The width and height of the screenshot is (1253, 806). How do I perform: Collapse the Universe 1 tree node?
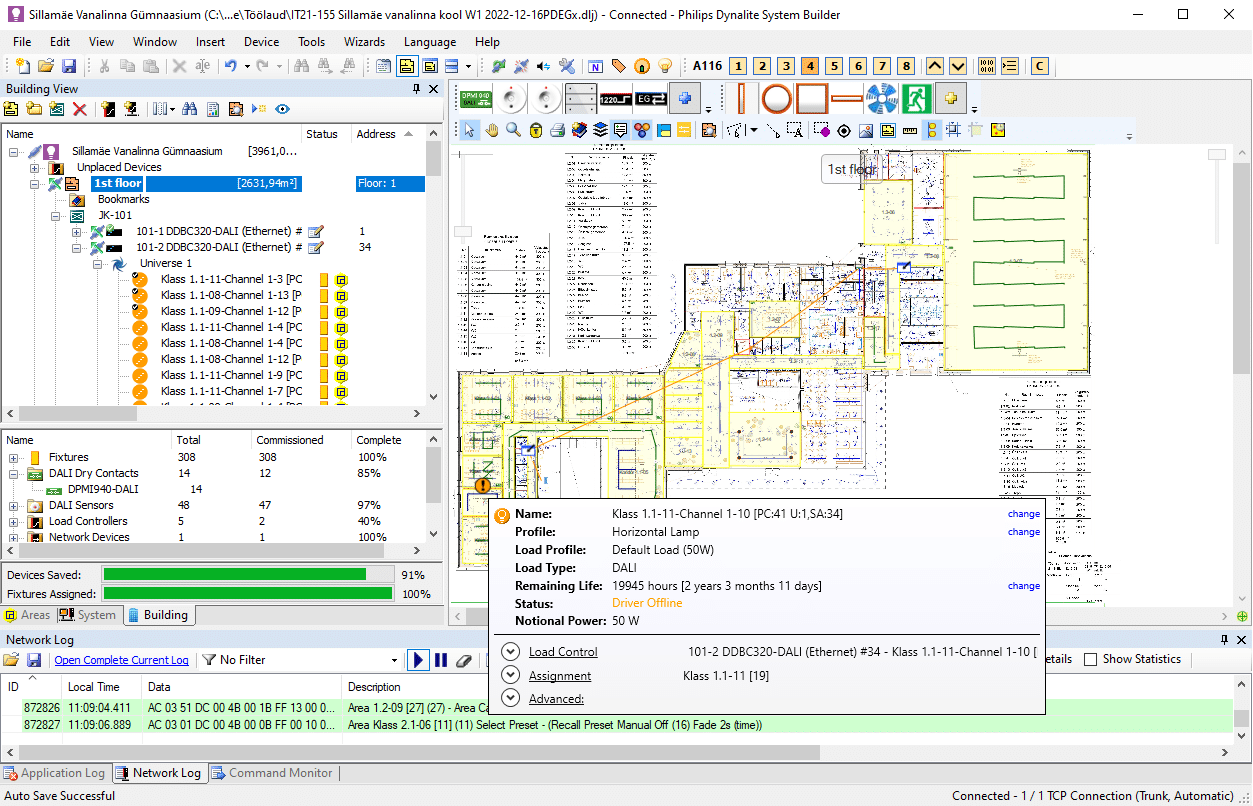click(97, 264)
